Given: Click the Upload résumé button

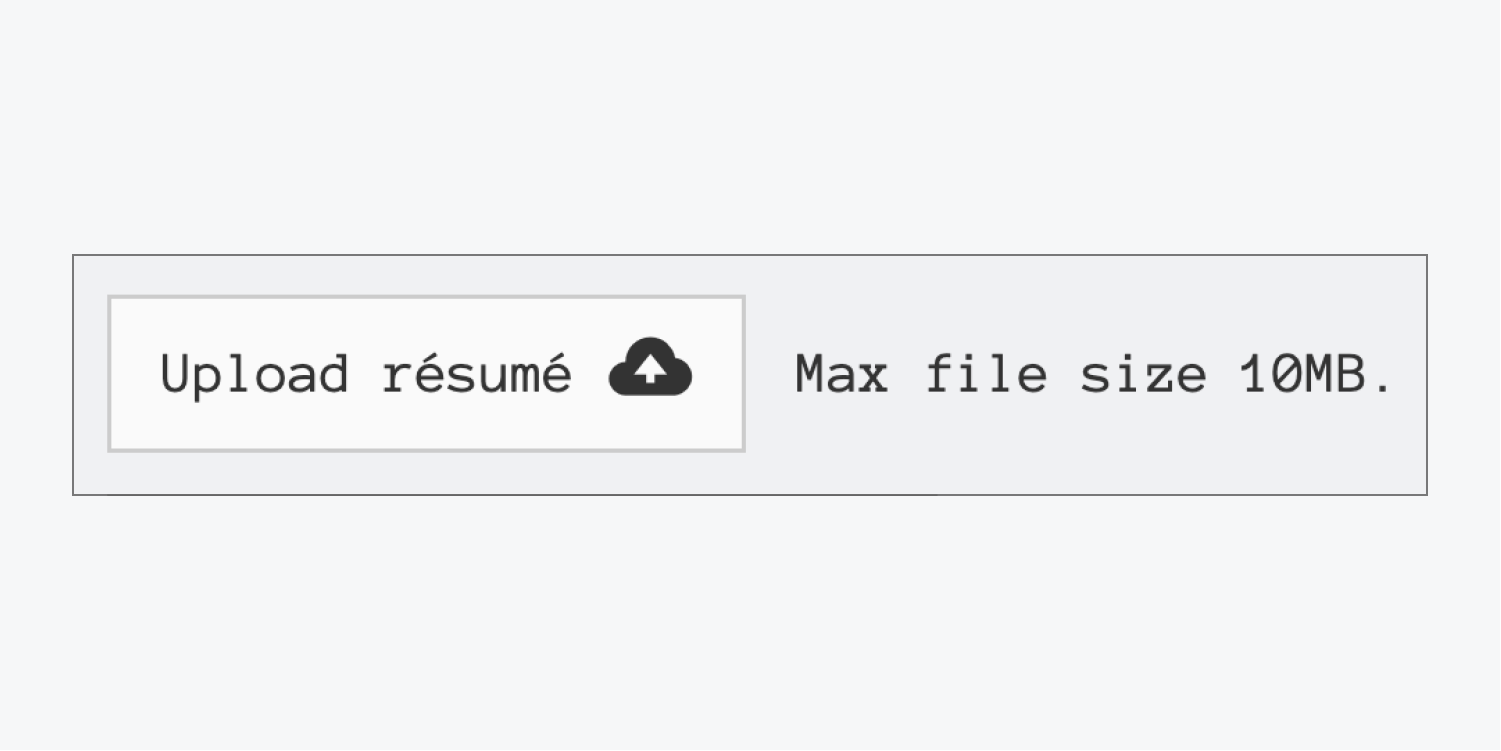Looking at the screenshot, I should pyautogui.click(x=426, y=373).
